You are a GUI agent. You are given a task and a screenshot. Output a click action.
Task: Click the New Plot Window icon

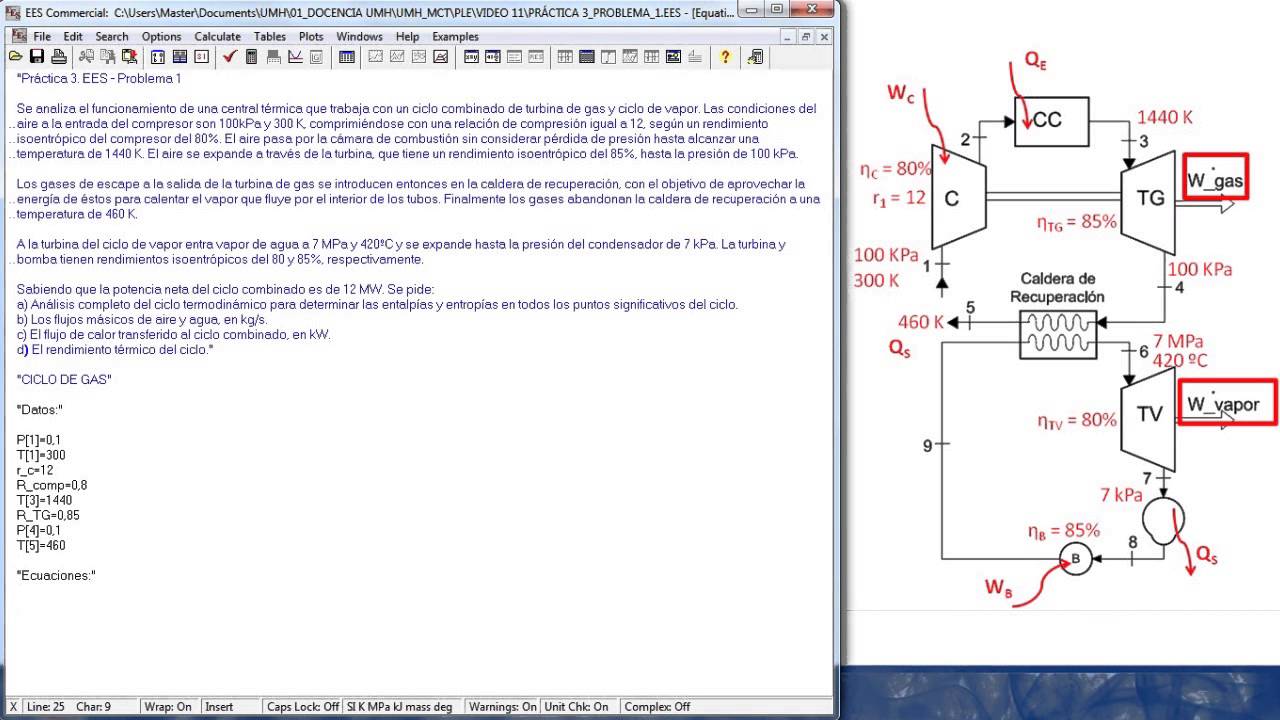pyautogui.click(x=375, y=57)
